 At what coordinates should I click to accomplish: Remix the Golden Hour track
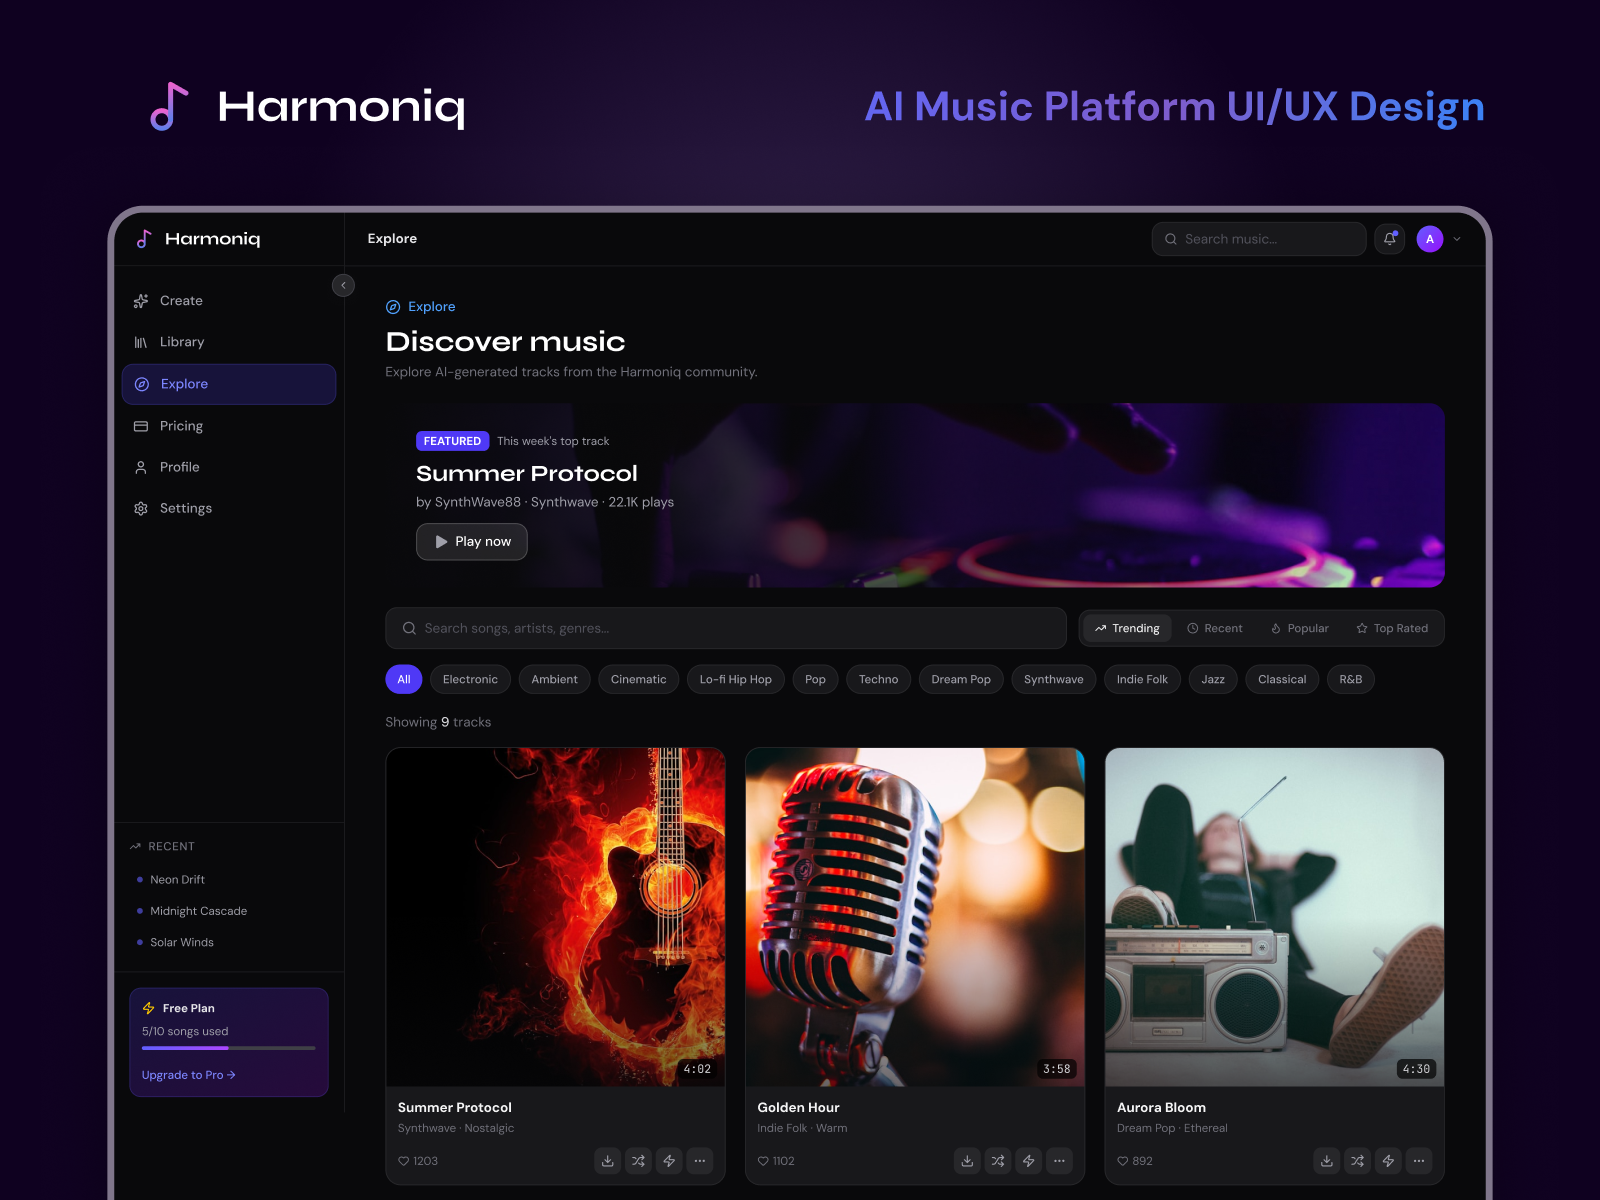[x=997, y=1161]
